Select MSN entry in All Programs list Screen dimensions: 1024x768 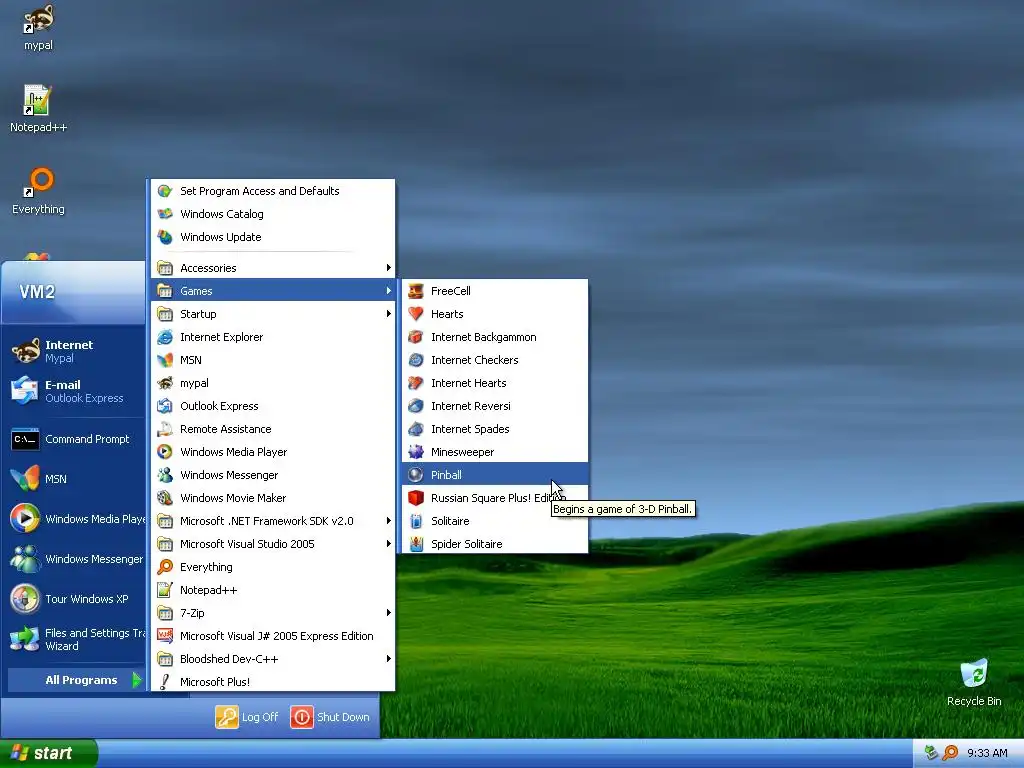pyautogui.click(x=273, y=360)
